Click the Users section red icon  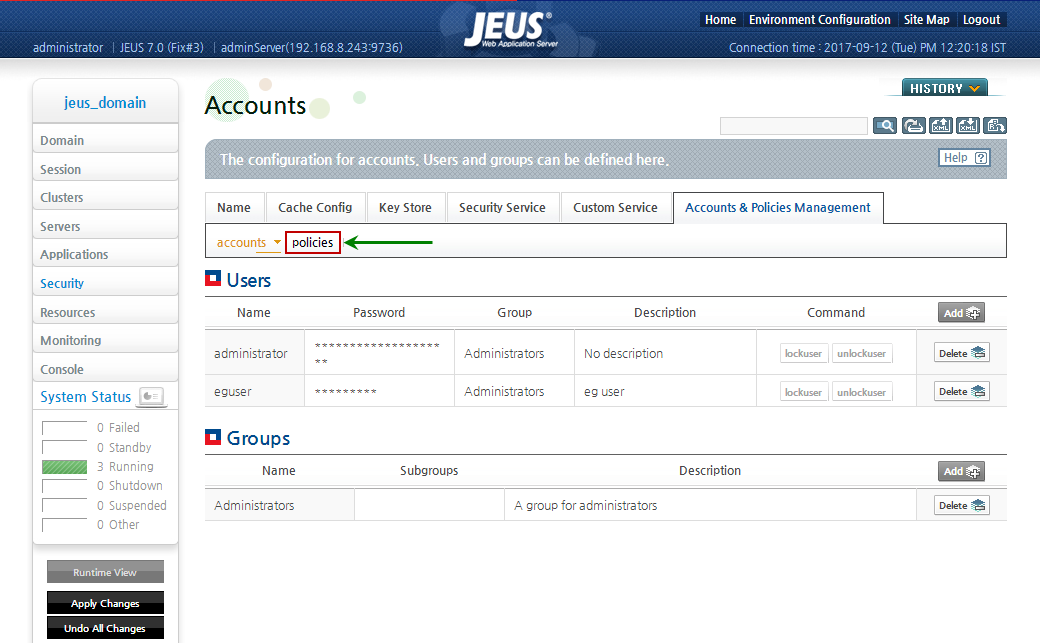coord(213,279)
